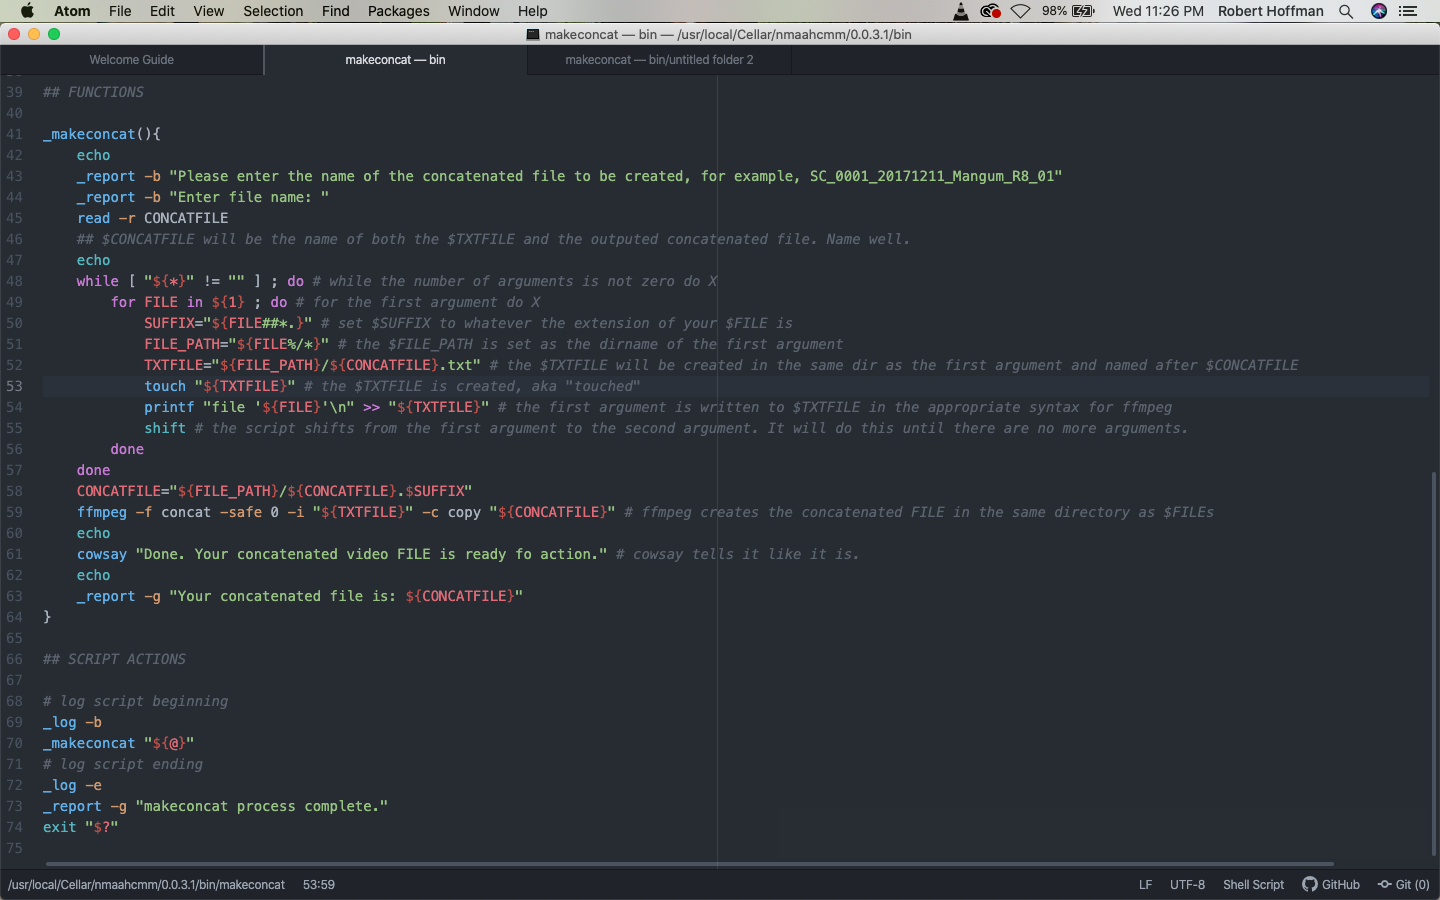
Task: Open the Git (0) panel
Action: point(1403,885)
